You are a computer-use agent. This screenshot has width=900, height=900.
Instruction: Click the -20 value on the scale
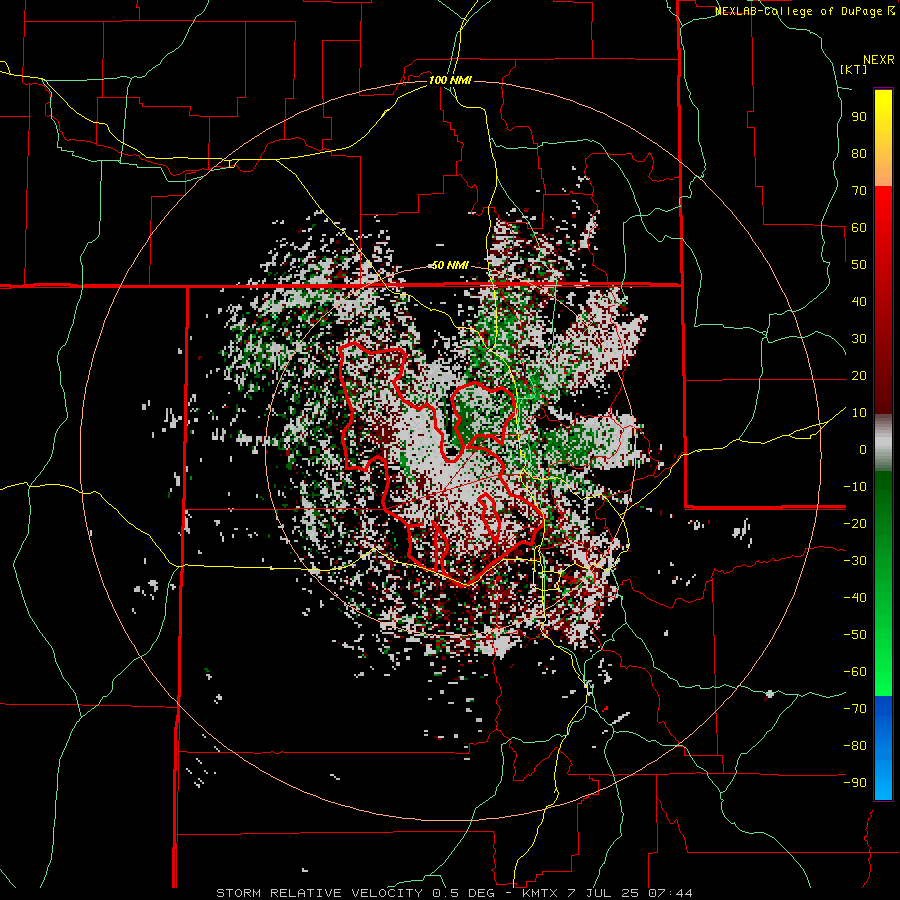point(855,523)
